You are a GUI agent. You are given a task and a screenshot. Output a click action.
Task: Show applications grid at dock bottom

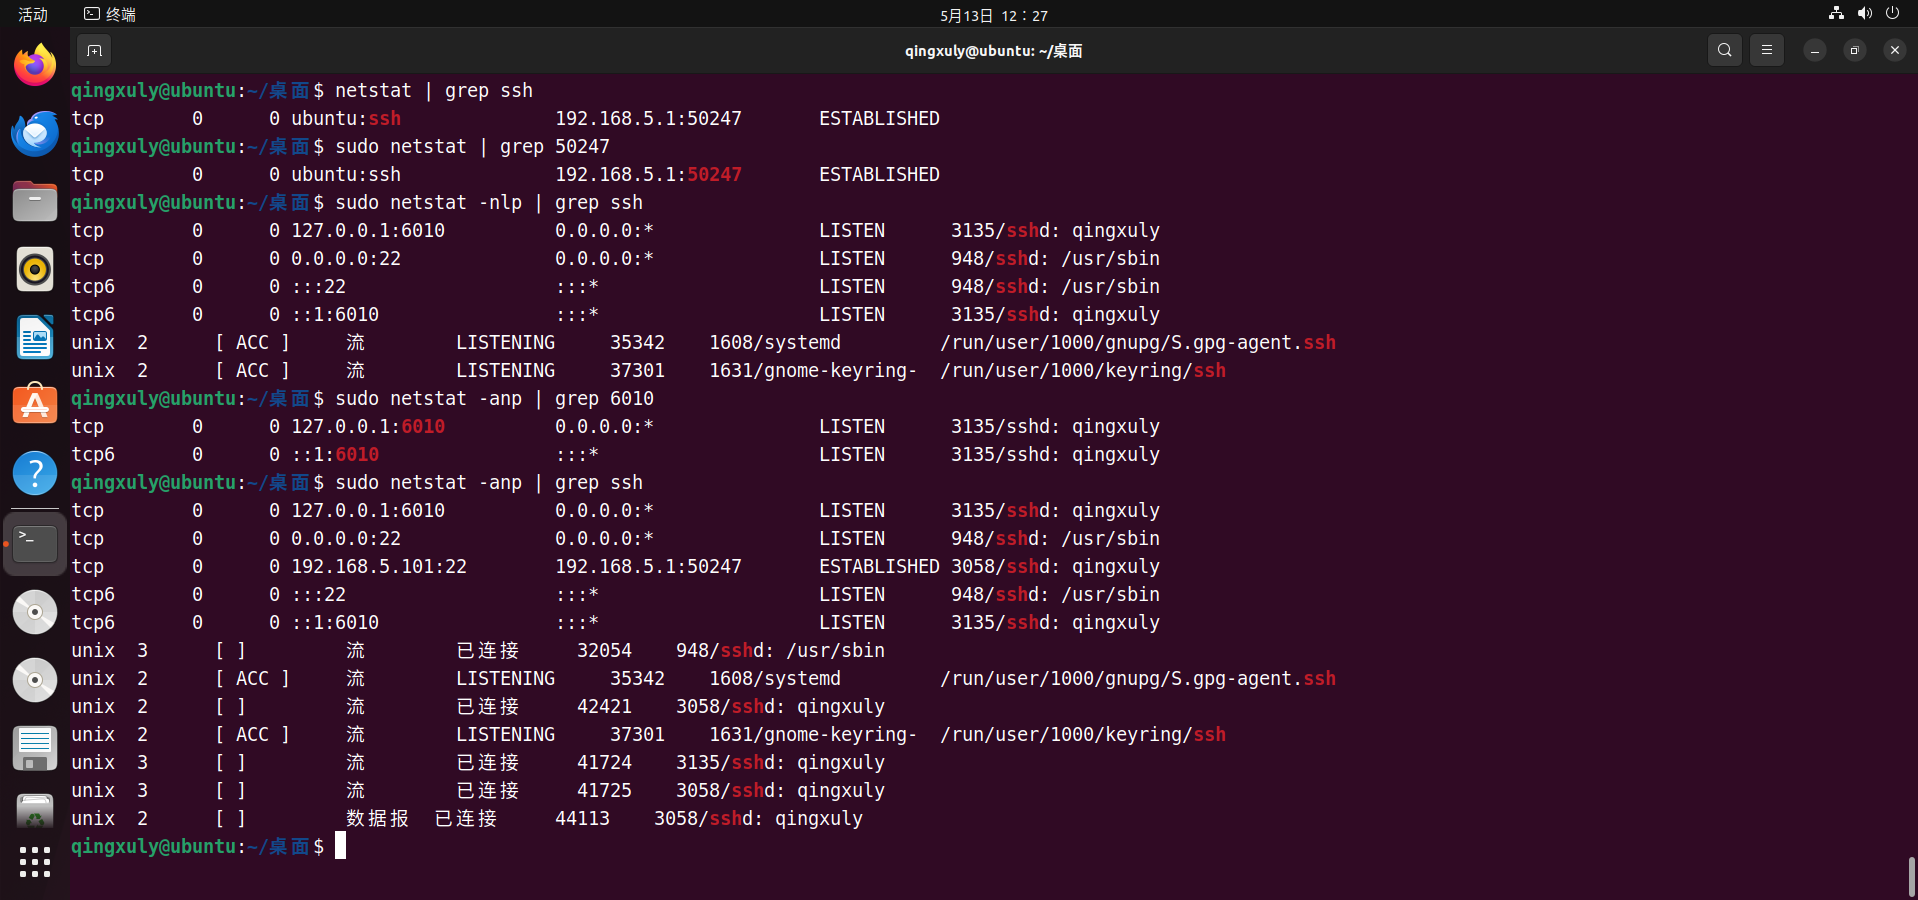(x=35, y=862)
